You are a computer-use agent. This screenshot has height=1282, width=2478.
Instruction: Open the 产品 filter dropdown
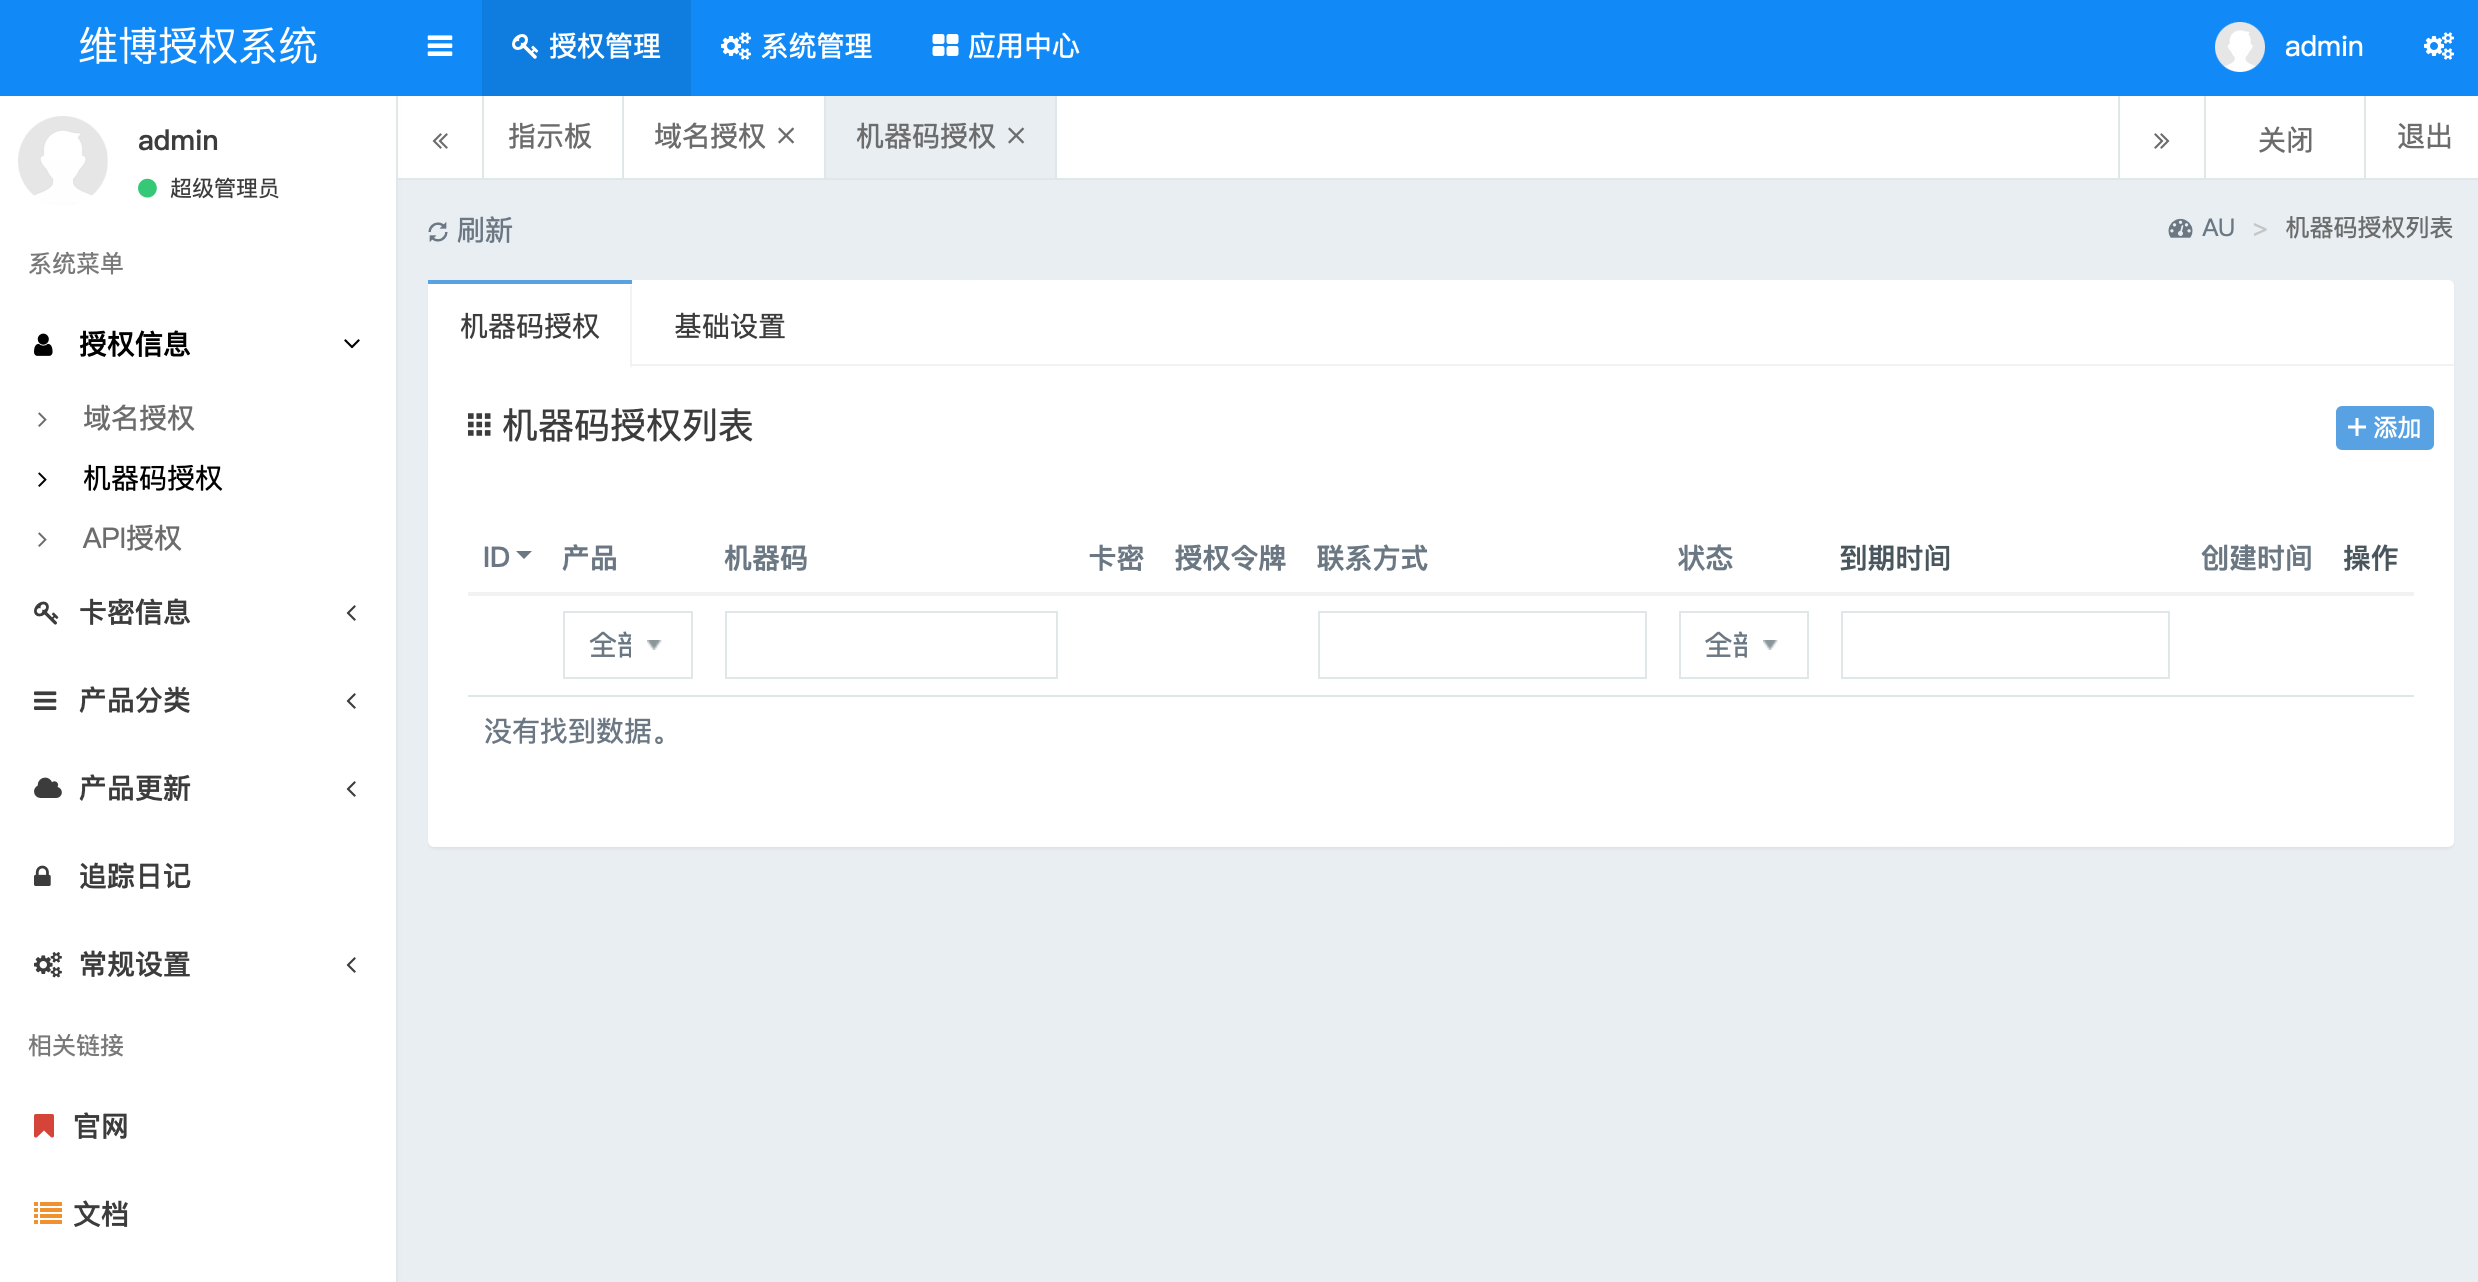627,645
